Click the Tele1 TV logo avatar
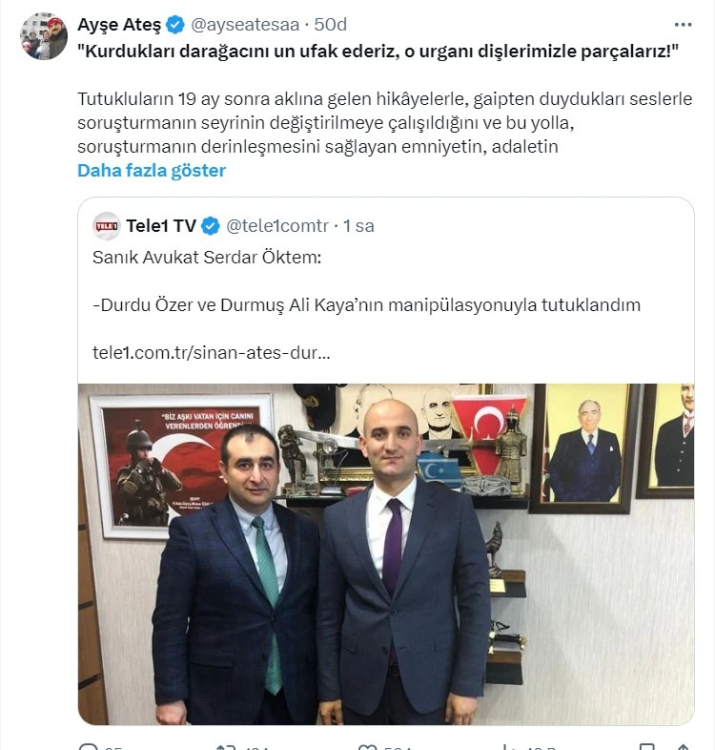Viewport: 715px width, 750px height. click(106, 226)
